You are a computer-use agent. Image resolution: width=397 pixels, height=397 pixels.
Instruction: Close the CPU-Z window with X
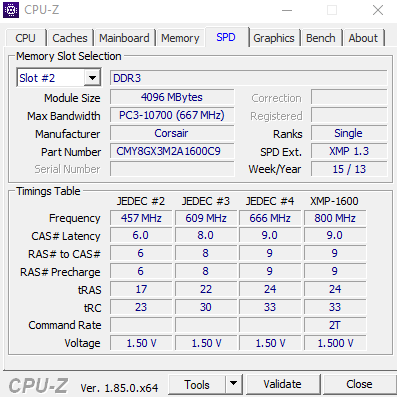point(378,10)
